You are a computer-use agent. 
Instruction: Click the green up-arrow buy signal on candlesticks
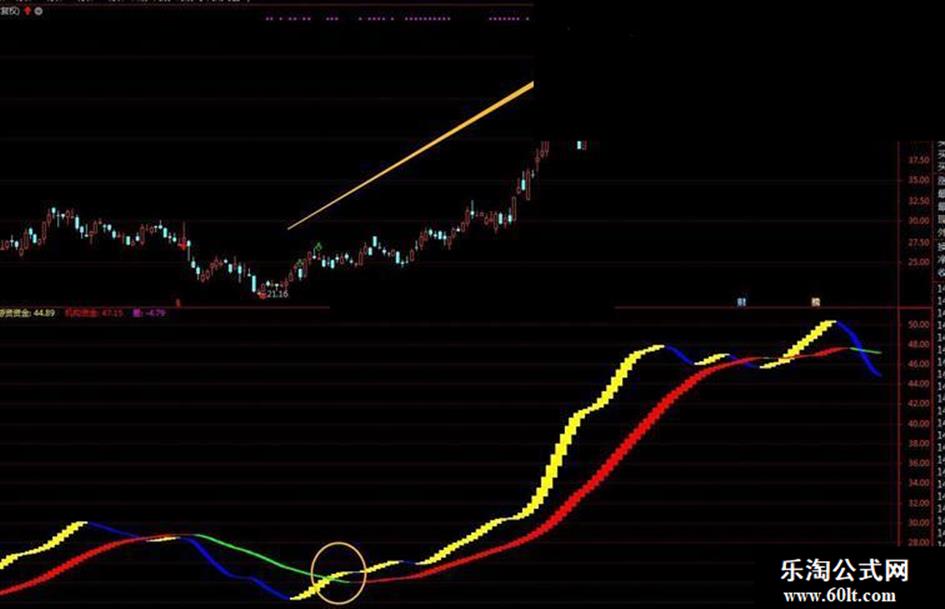pyautogui.click(x=318, y=247)
